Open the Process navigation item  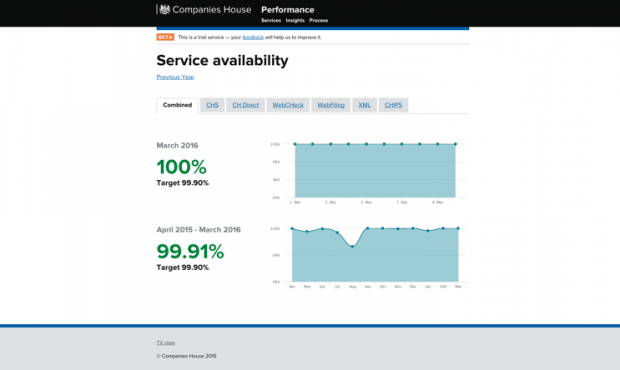point(318,21)
